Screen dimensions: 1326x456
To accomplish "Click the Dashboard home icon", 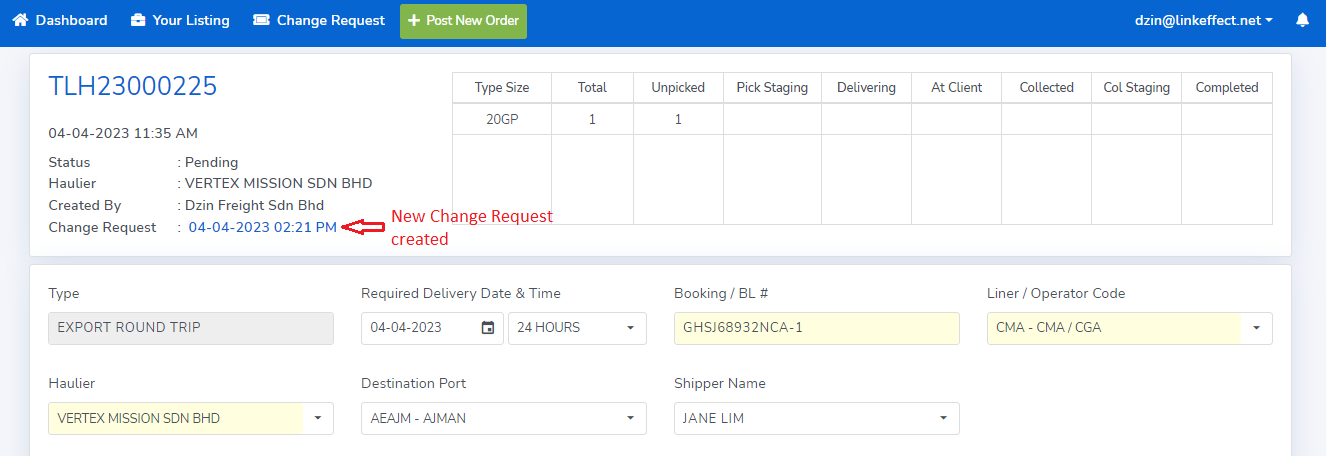I will coord(20,20).
